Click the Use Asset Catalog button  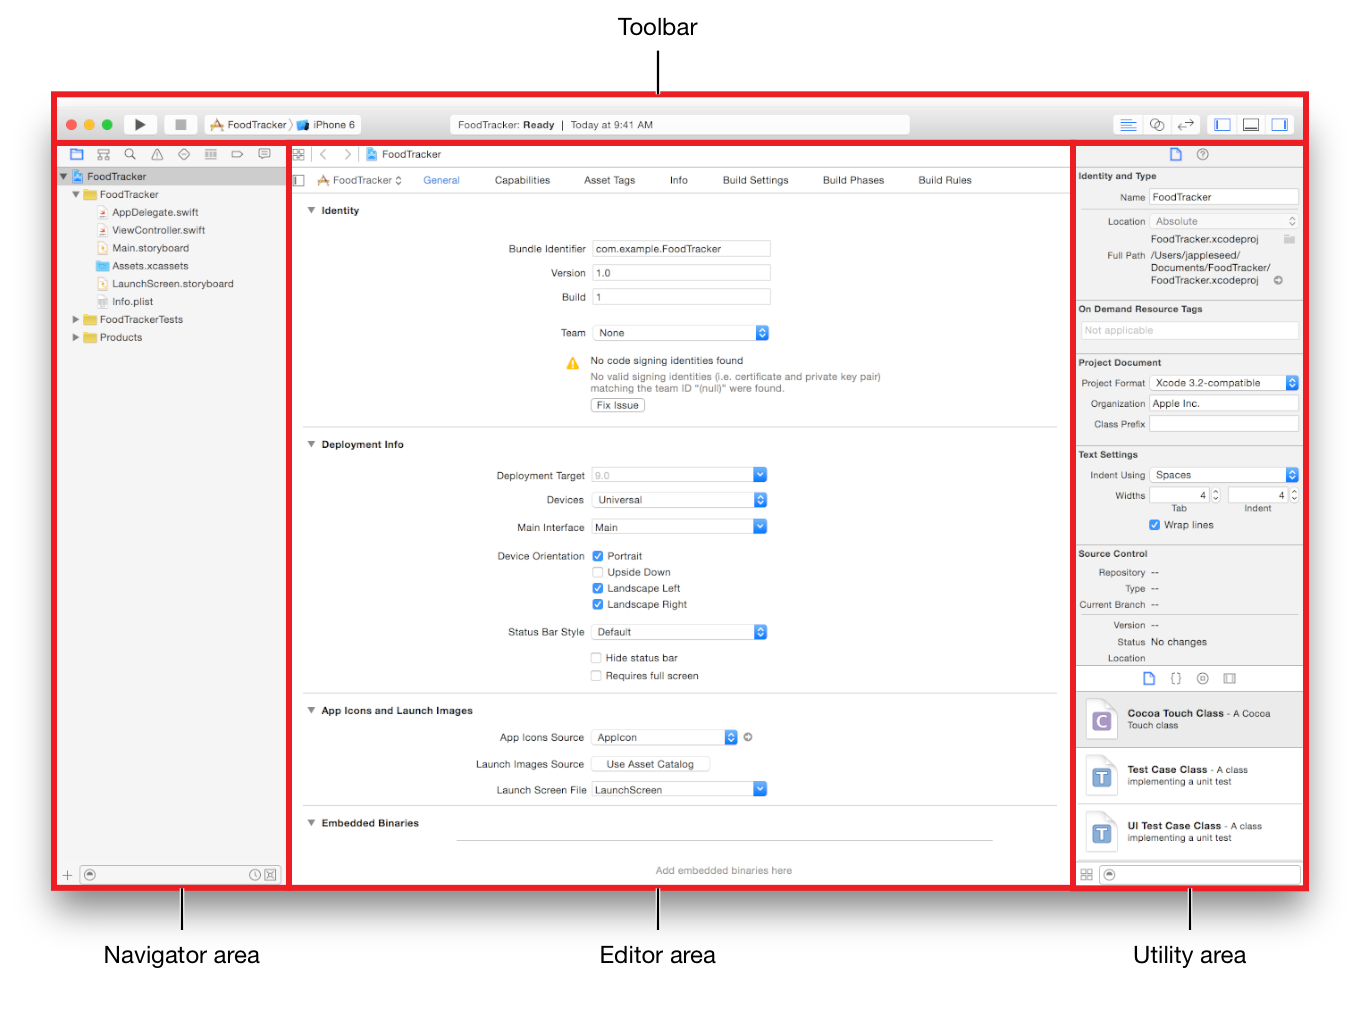pyautogui.click(x=650, y=764)
